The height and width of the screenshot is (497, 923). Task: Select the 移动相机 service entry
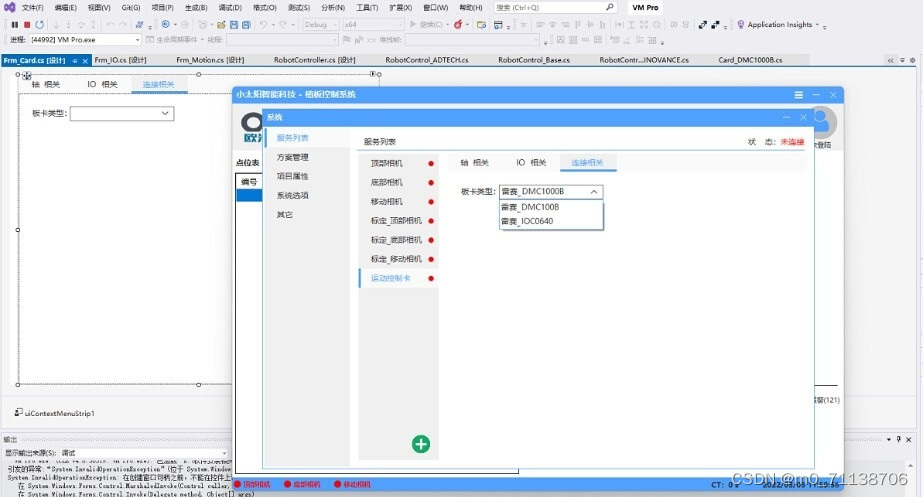pos(398,201)
